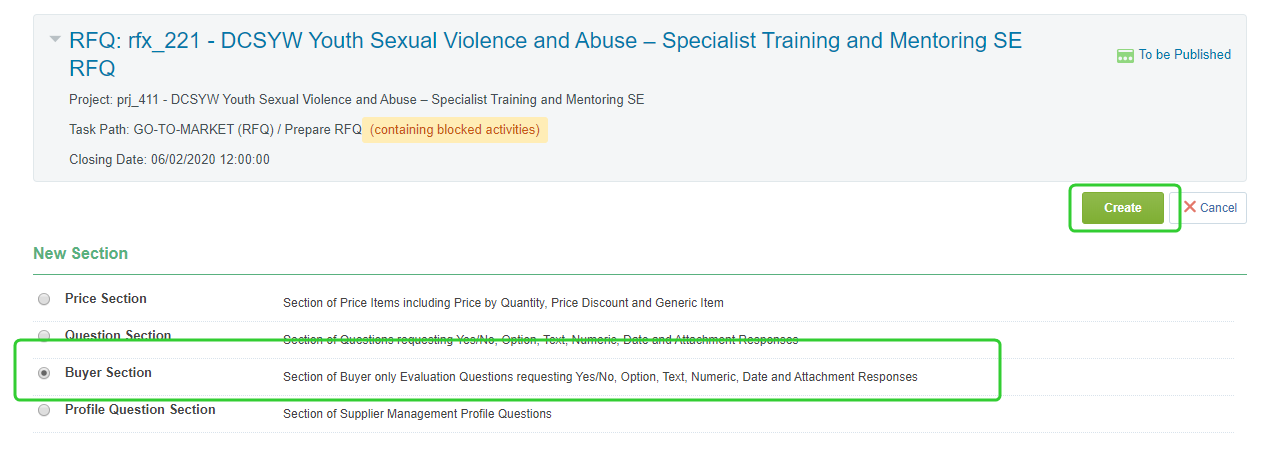Collapse the RFQ header with the triangle arrow
Image resolution: width=1280 pixels, height=463 pixels.
(x=54, y=40)
